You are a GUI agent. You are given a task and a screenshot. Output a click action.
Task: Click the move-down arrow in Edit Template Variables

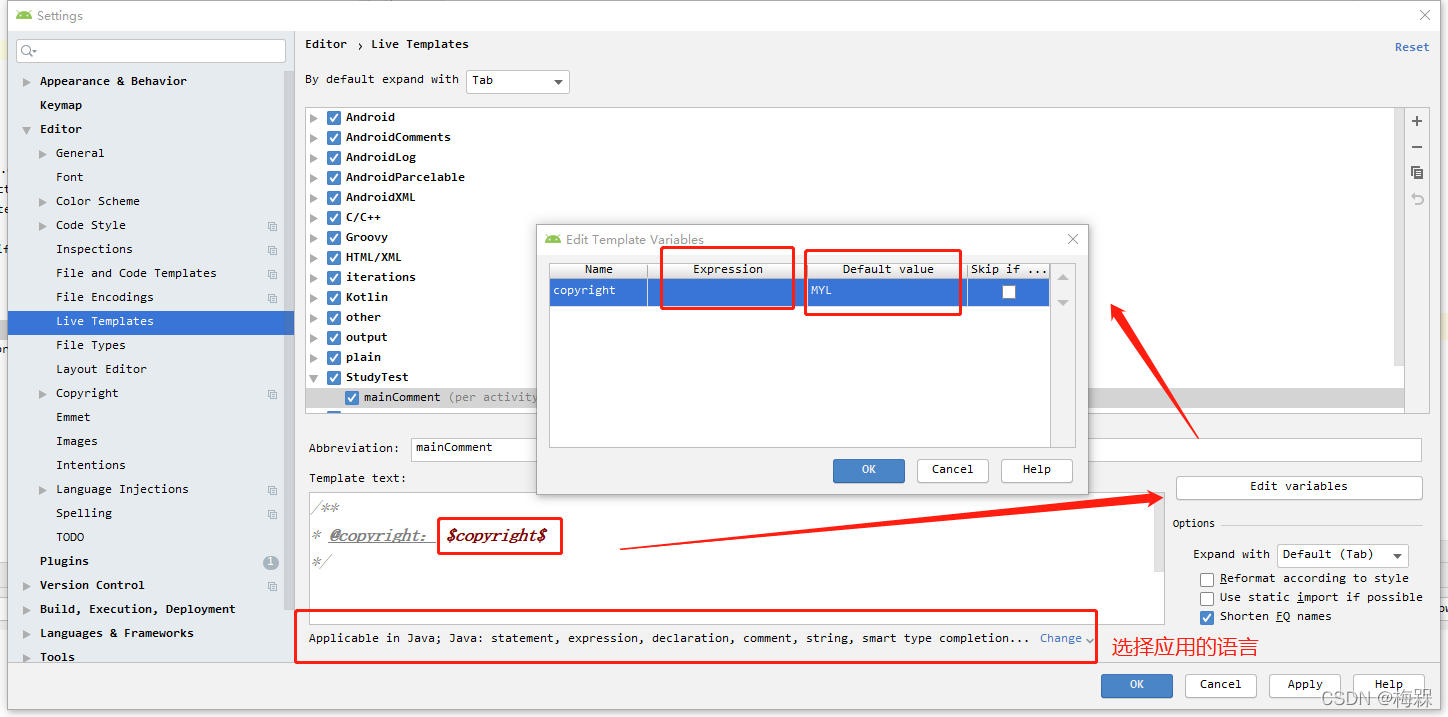pyautogui.click(x=1063, y=302)
